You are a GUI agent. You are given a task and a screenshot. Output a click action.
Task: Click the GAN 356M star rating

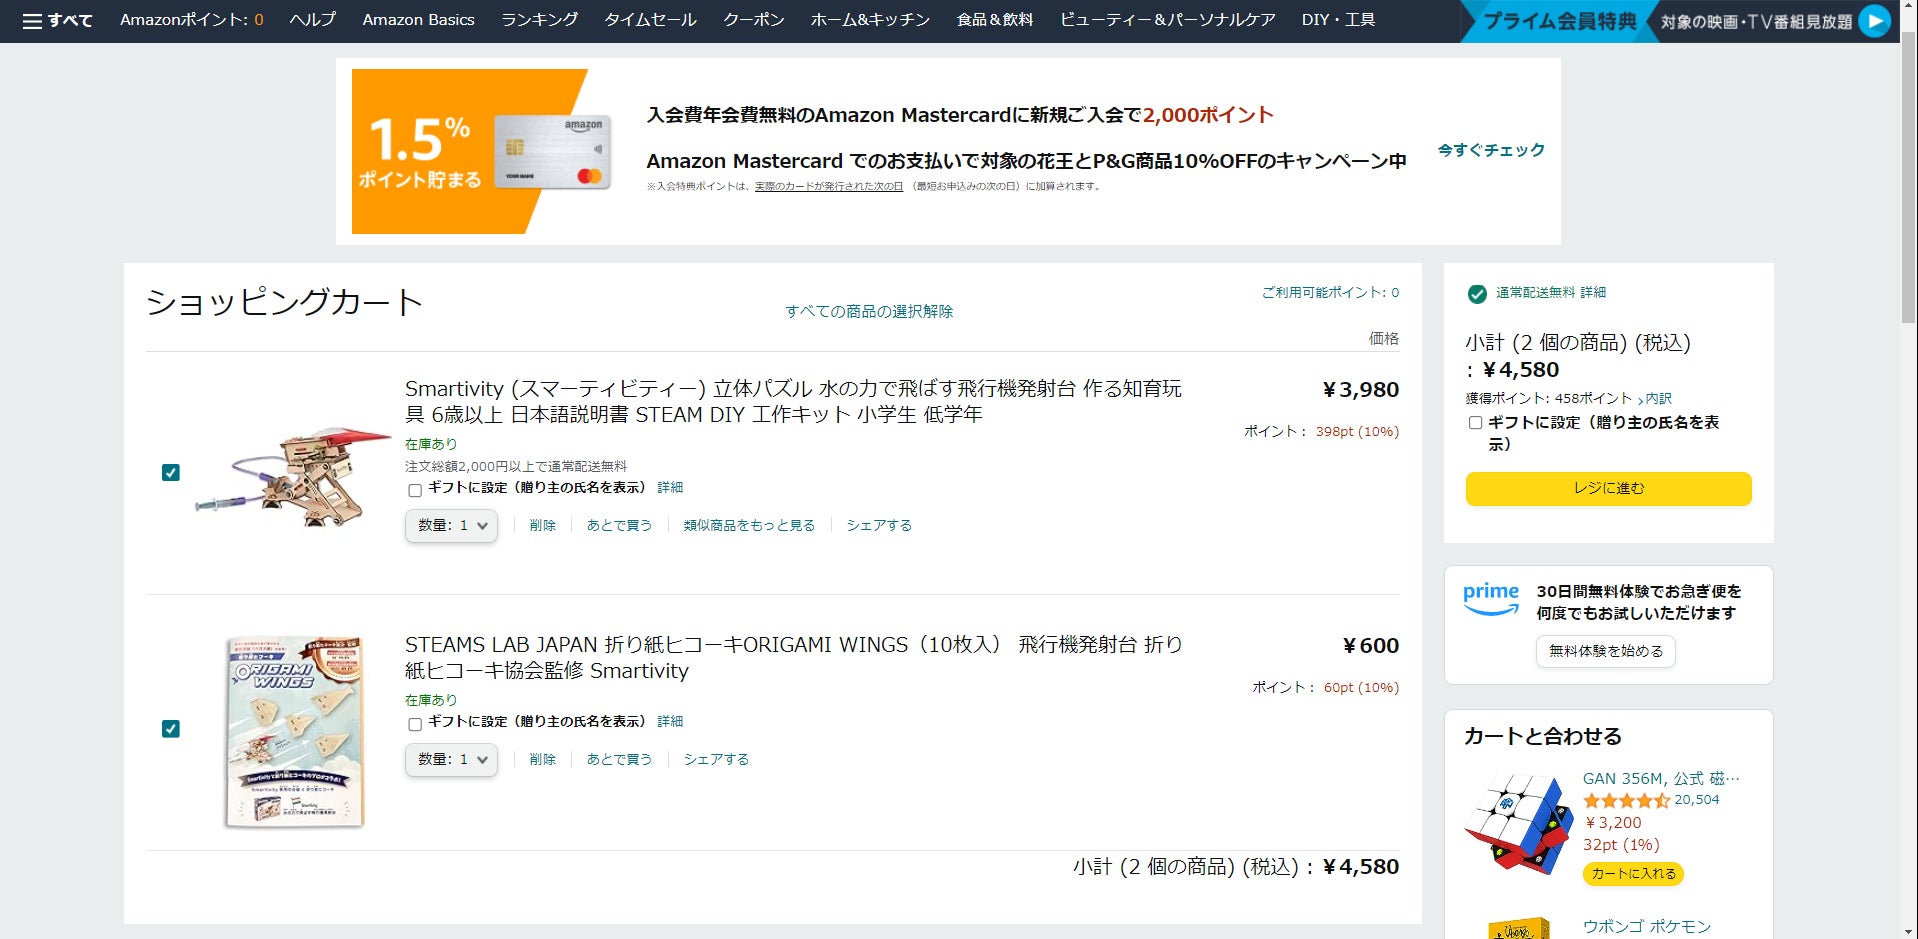pos(1626,800)
